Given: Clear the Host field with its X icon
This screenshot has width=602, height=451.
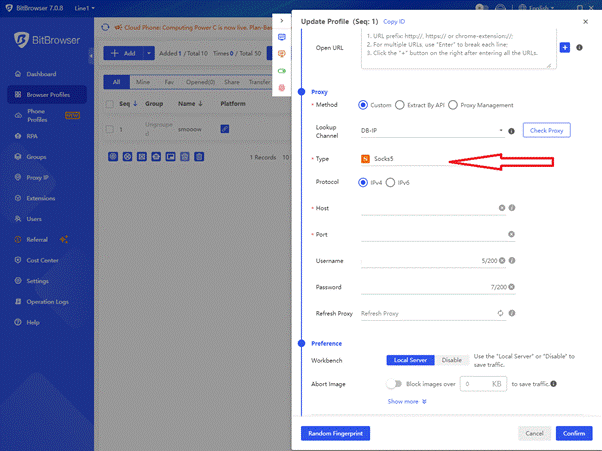Looking at the screenshot, I should (x=500, y=208).
